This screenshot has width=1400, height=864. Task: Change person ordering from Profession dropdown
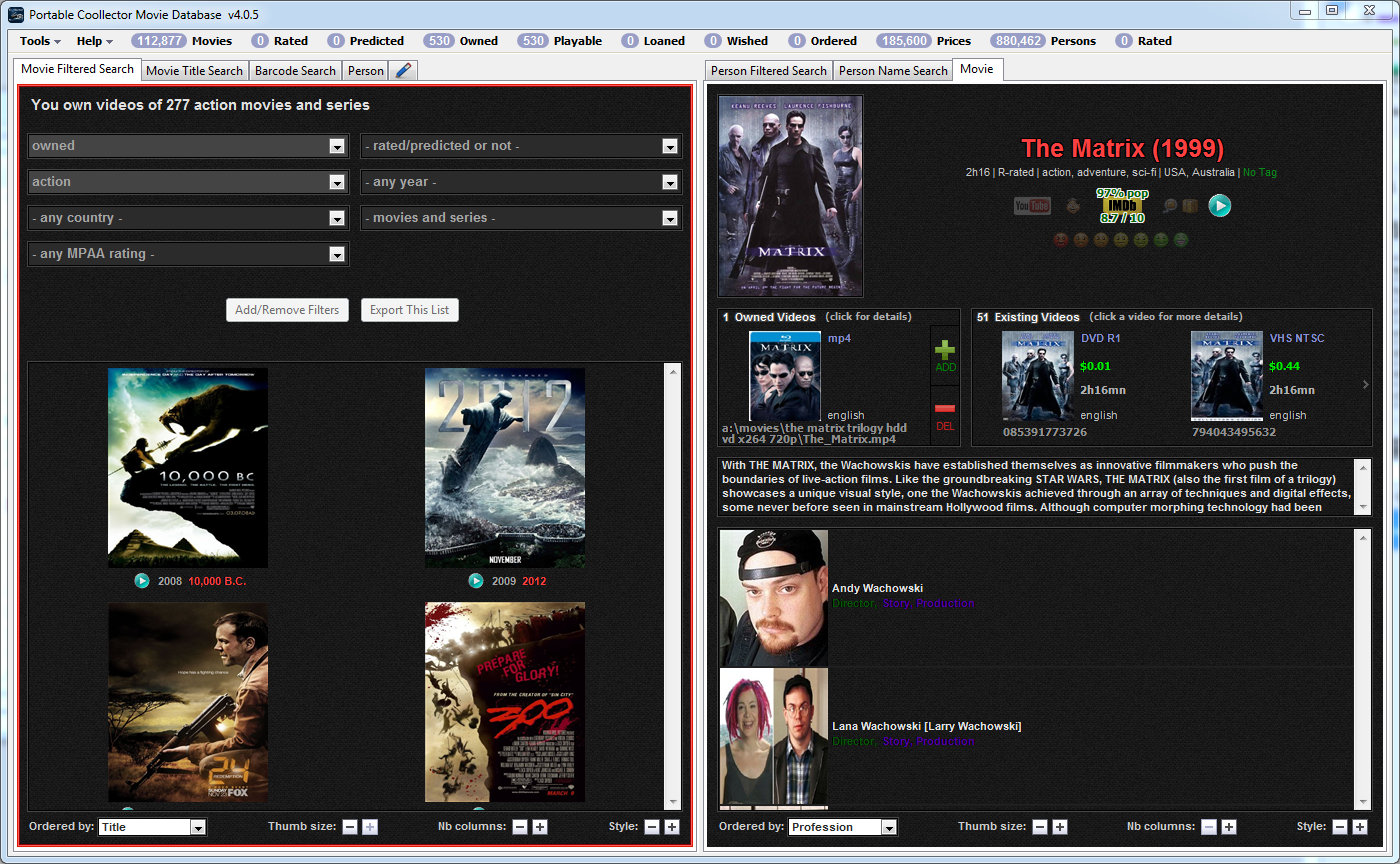coord(842,827)
